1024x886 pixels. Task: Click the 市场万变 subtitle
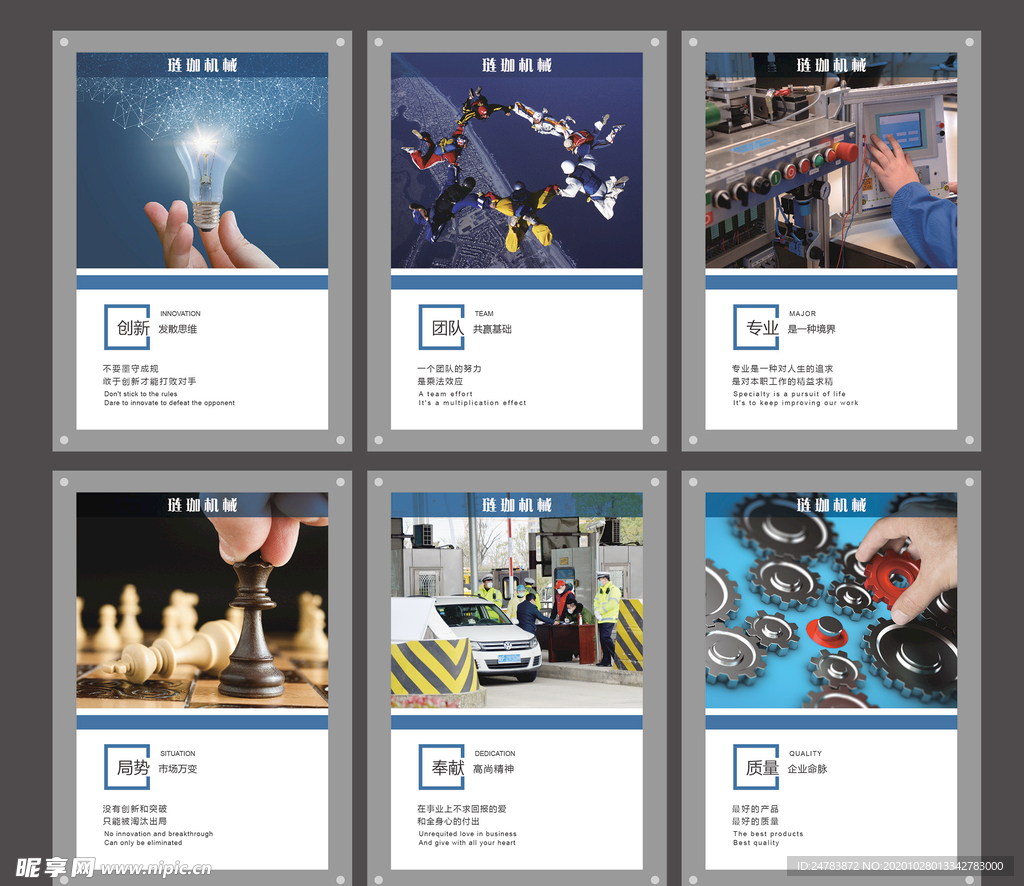pos(178,769)
